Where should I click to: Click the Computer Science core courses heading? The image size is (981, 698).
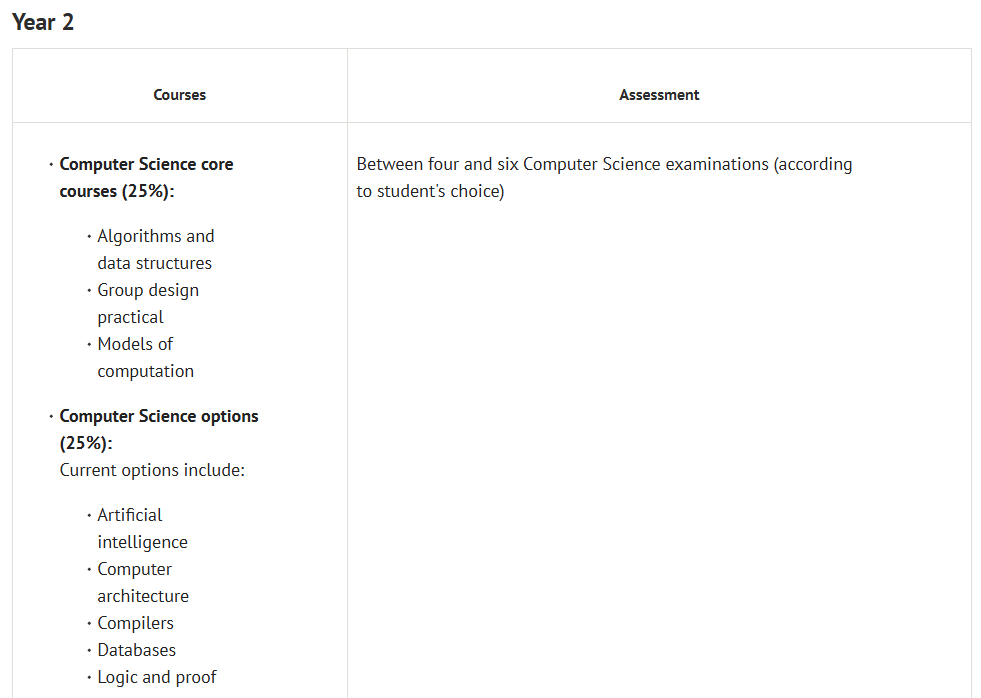coord(146,177)
